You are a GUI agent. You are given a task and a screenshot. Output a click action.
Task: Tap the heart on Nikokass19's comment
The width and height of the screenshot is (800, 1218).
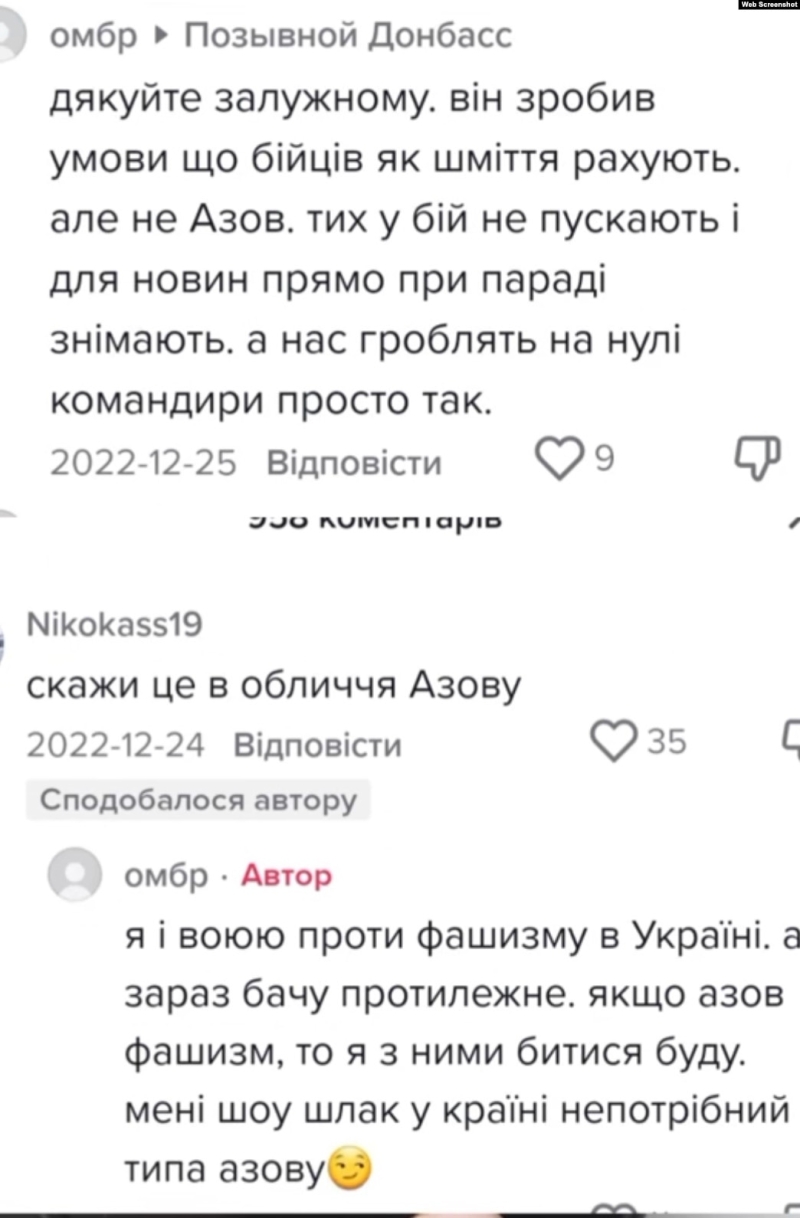click(x=612, y=741)
